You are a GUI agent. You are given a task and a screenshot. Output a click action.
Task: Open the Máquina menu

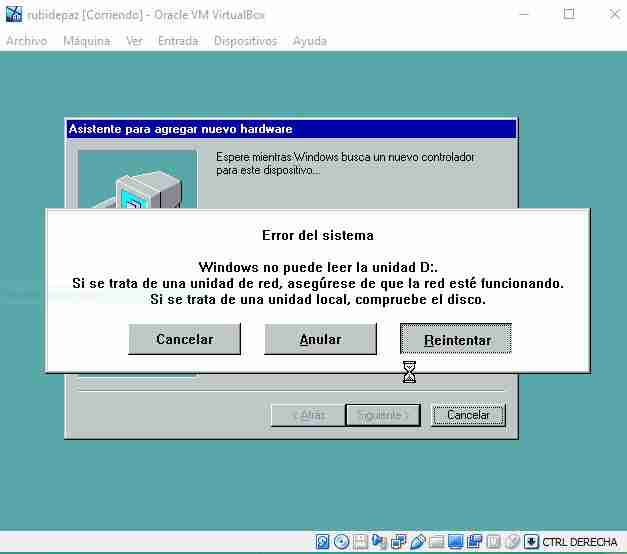coord(86,41)
